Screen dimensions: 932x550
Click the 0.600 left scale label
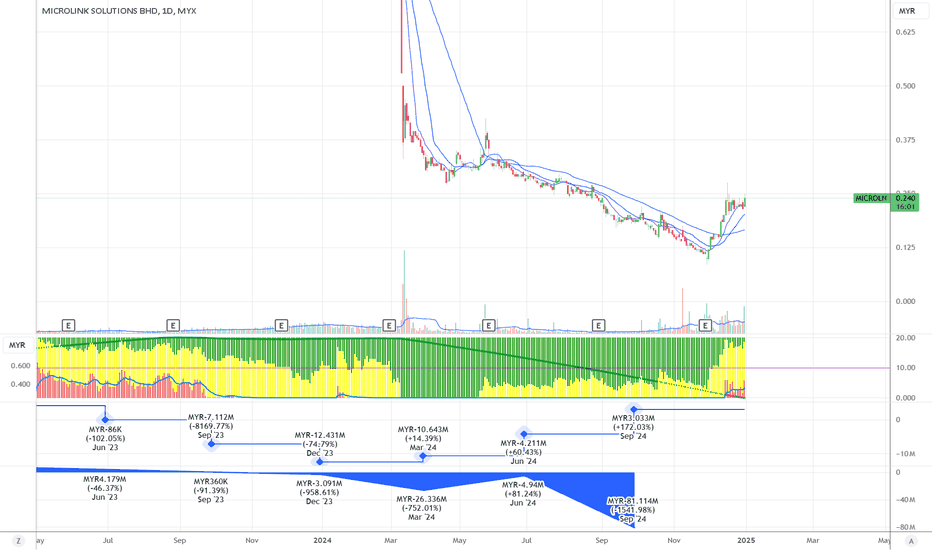pos(20,366)
